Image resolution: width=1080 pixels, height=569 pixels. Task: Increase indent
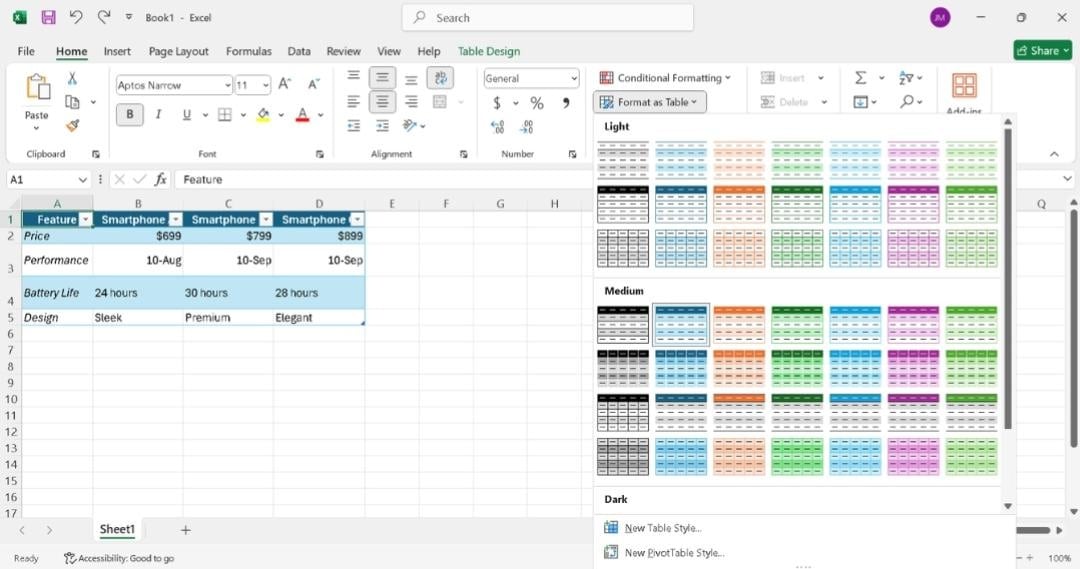tap(382, 125)
